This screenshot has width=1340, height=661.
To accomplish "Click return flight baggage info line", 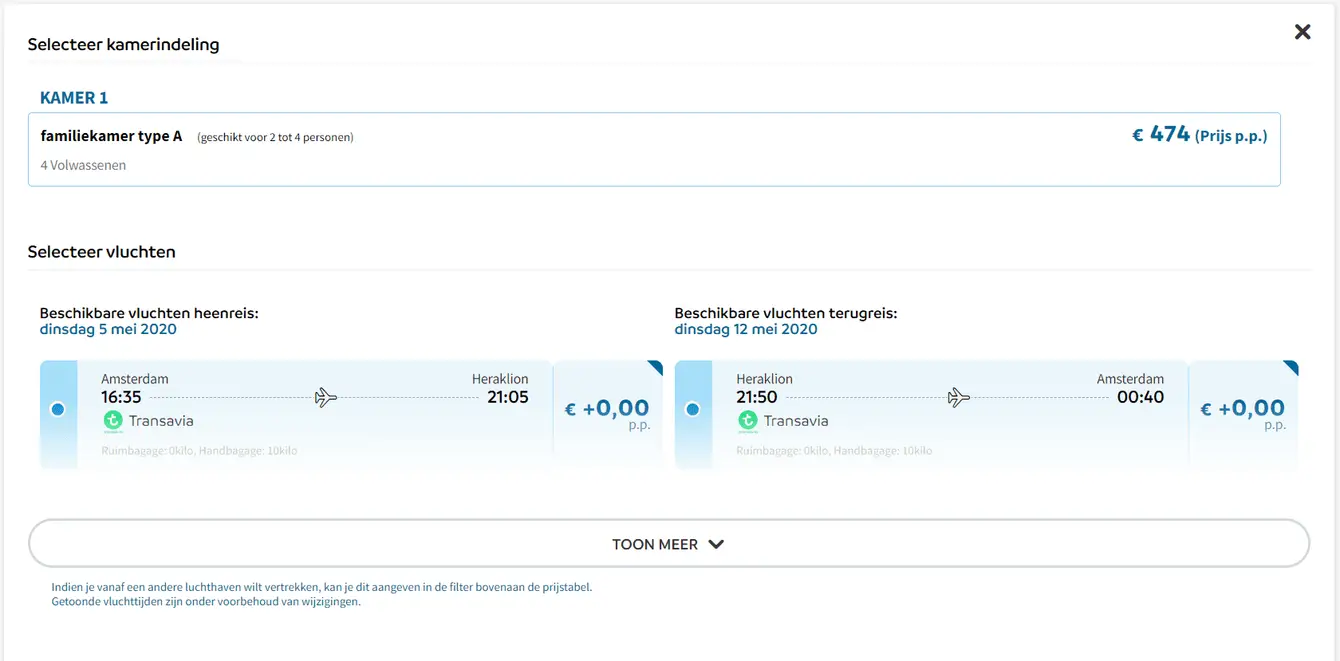I will pos(834,451).
